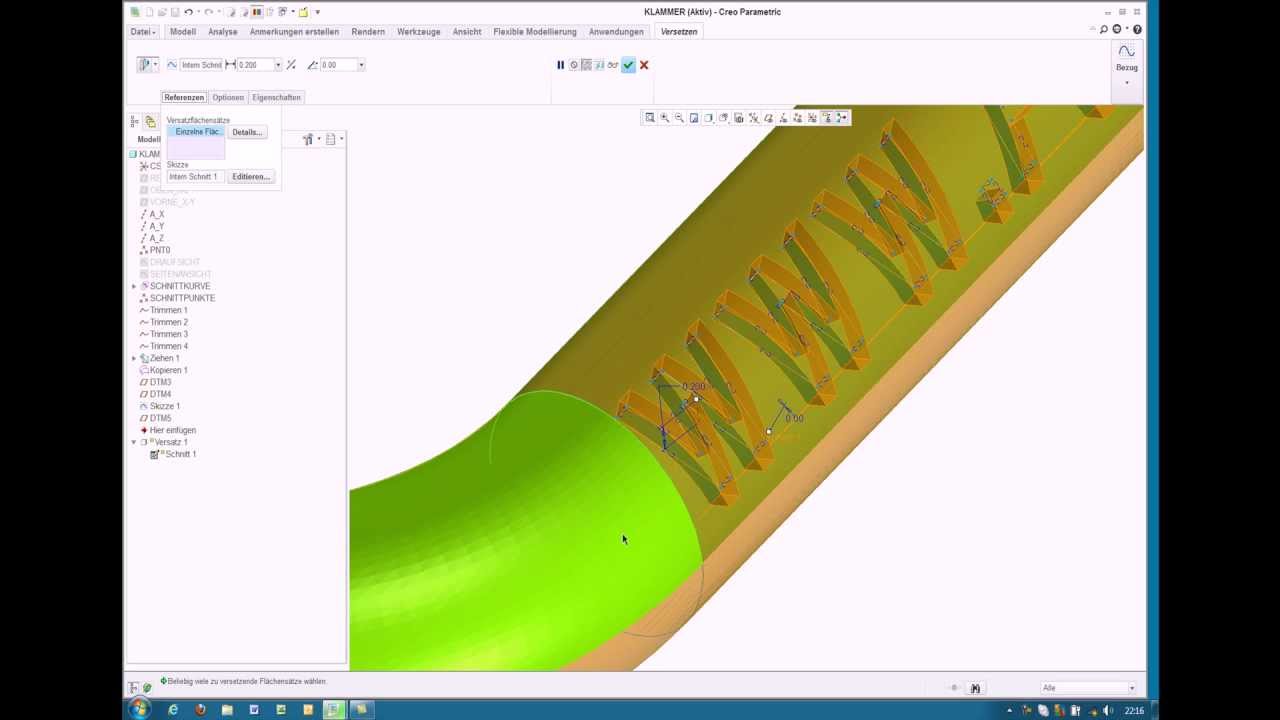Screen dimensions: 1280x720
Task: Collapse the Versatz 1 tree node
Action: [x=134, y=442]
